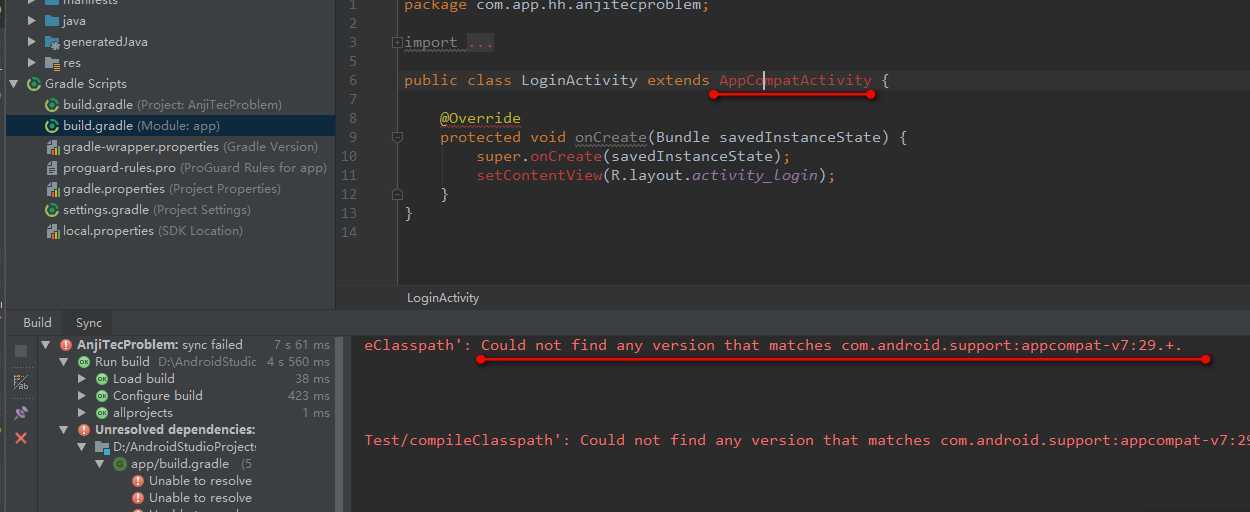The height and width of the screenshot is (512, 1250).
Task: Click super.onCreate call on line 10
Action: [634, 156]
